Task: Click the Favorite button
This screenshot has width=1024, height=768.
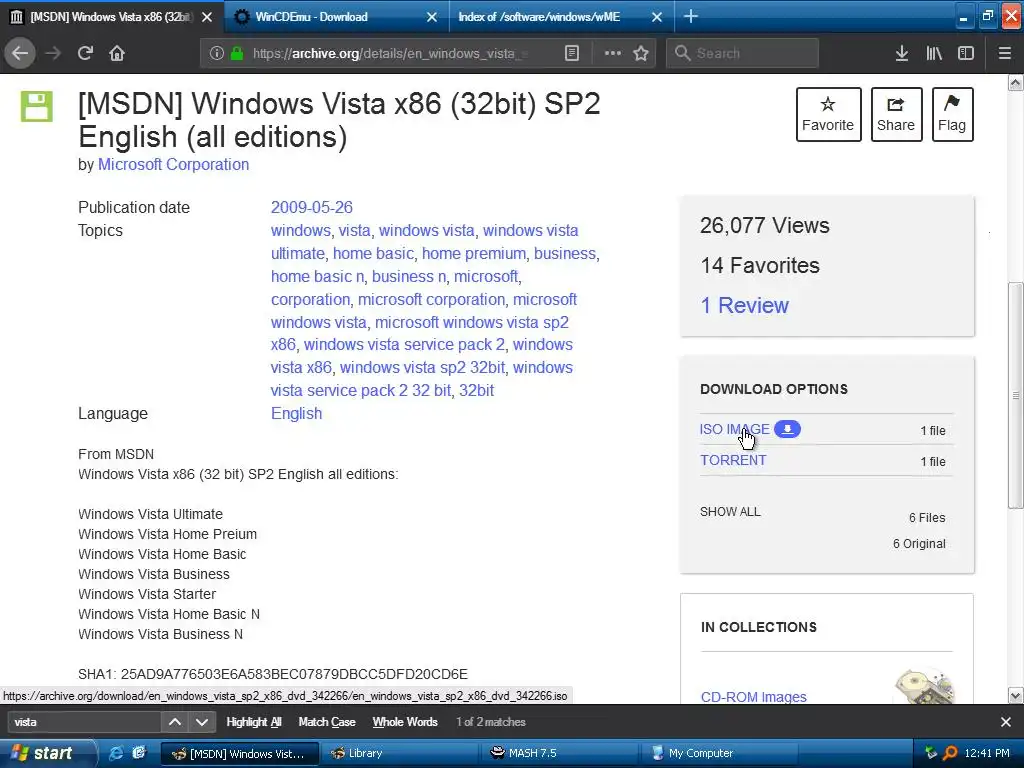Action: pyautogui.click(x=828, y=114)
